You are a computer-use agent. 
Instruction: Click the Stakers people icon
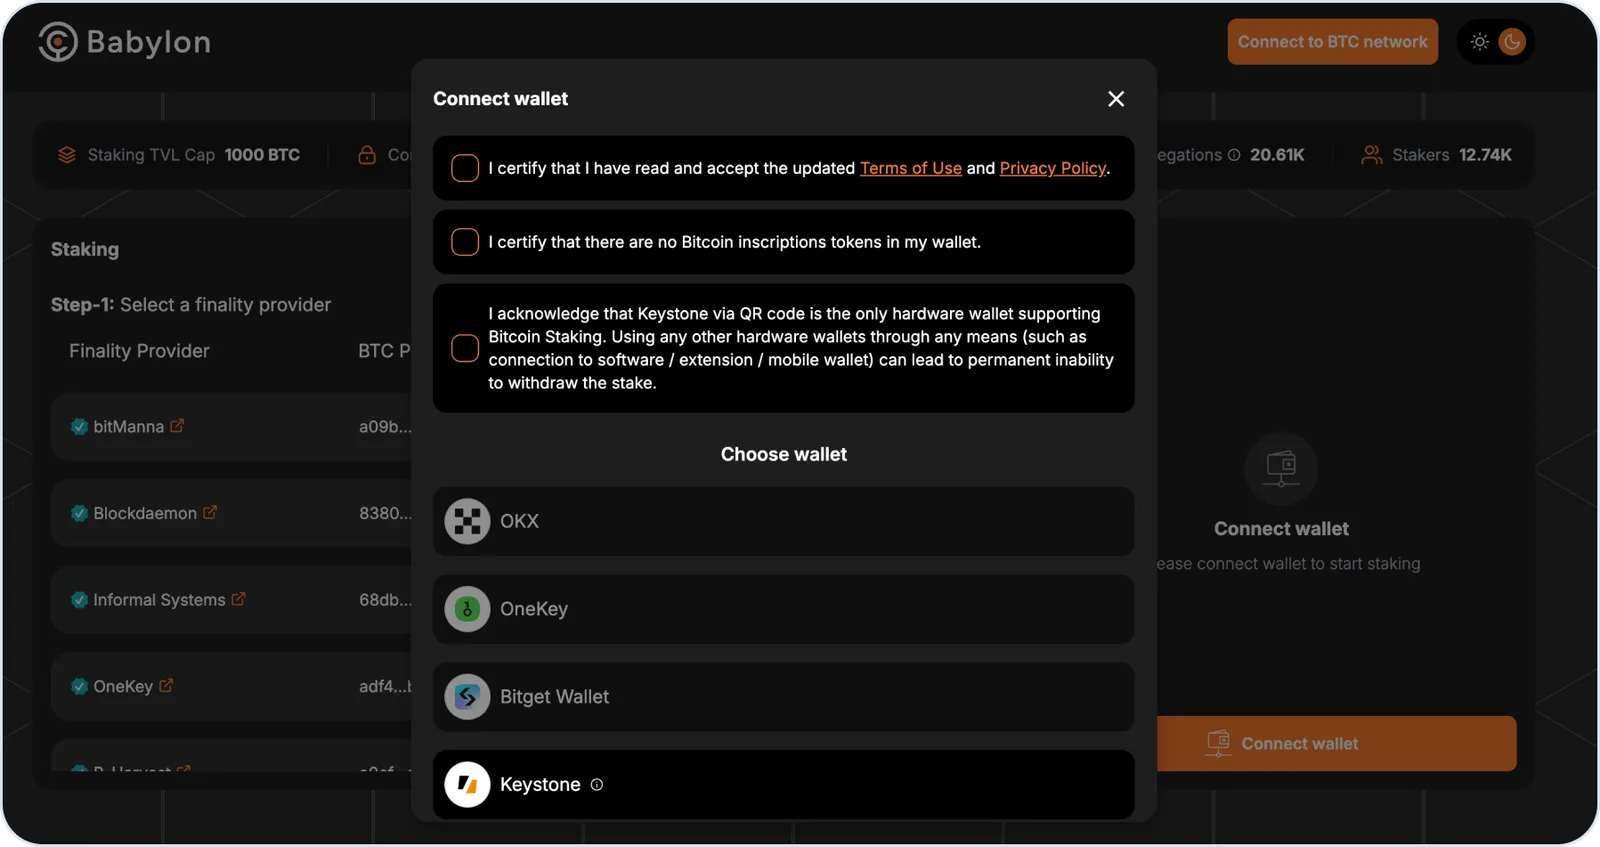[x=1372, y=155]
